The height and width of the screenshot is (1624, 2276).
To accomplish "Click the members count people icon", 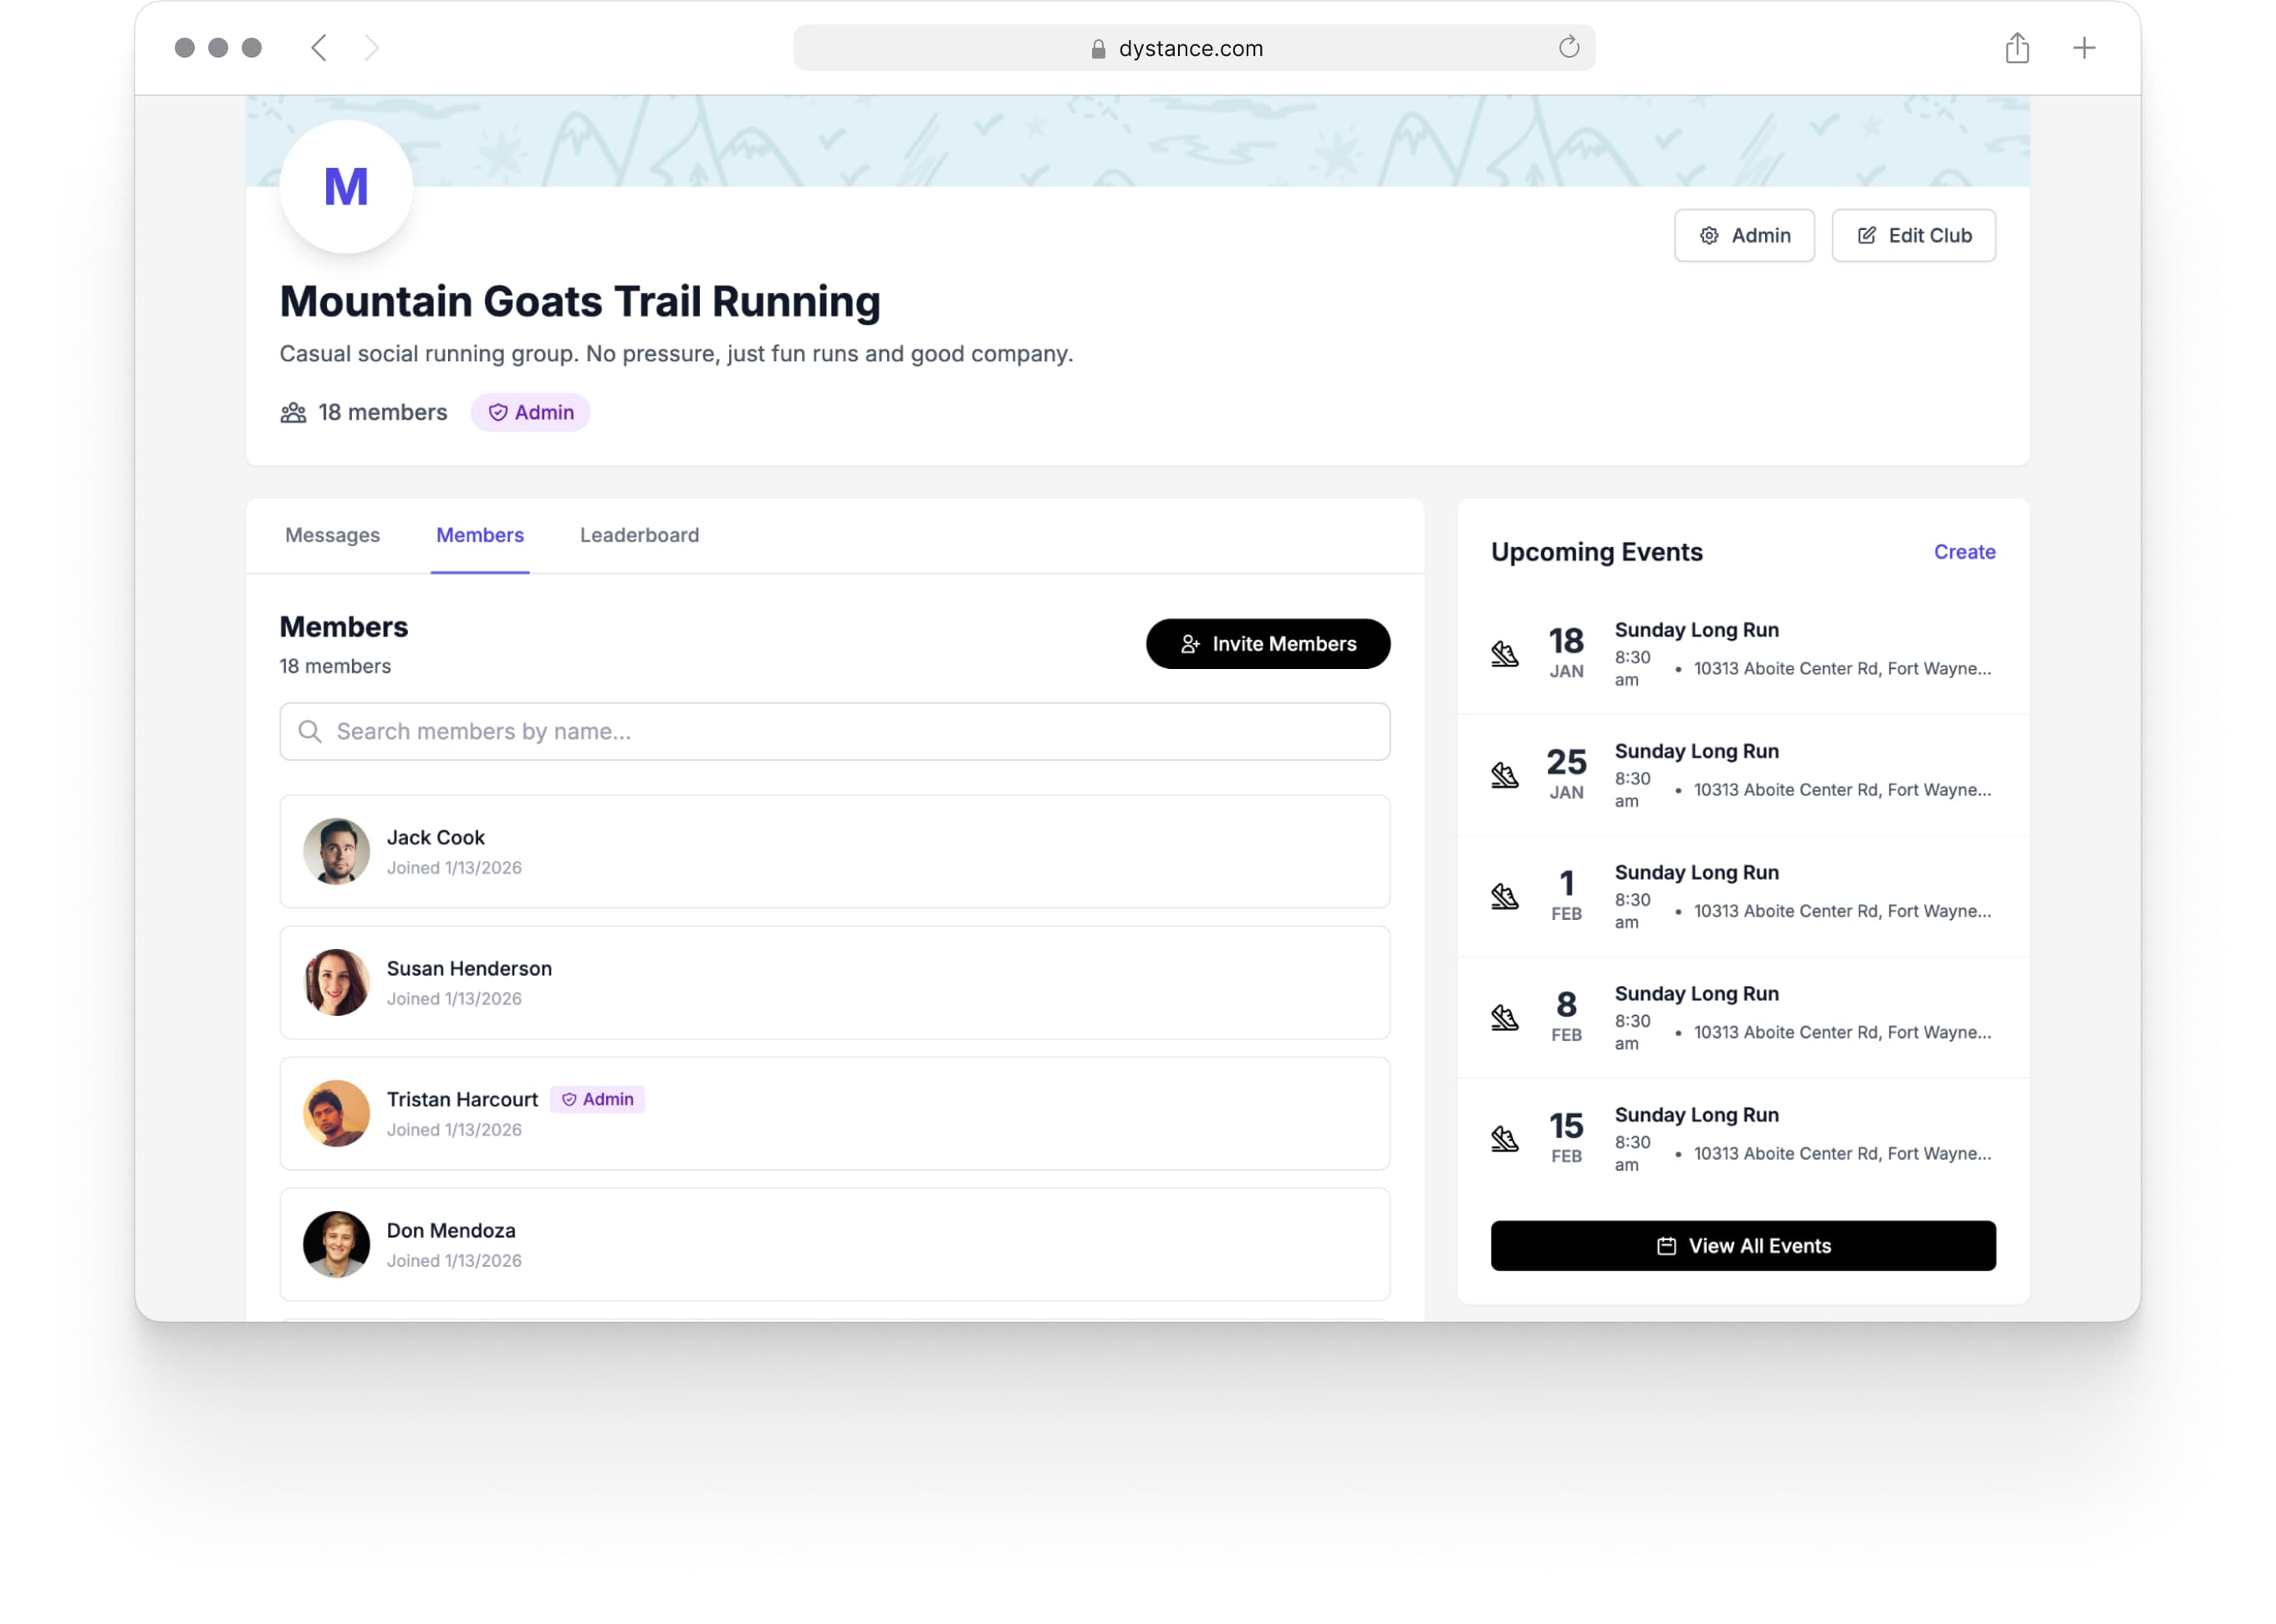I will pos(293,412).
